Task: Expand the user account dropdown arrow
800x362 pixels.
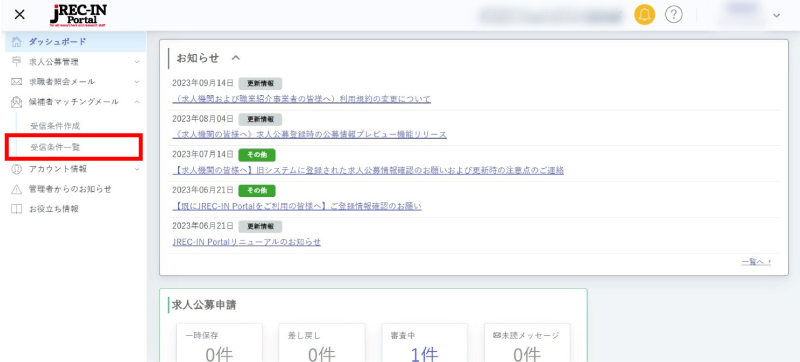Action: [x=777, y=16]
